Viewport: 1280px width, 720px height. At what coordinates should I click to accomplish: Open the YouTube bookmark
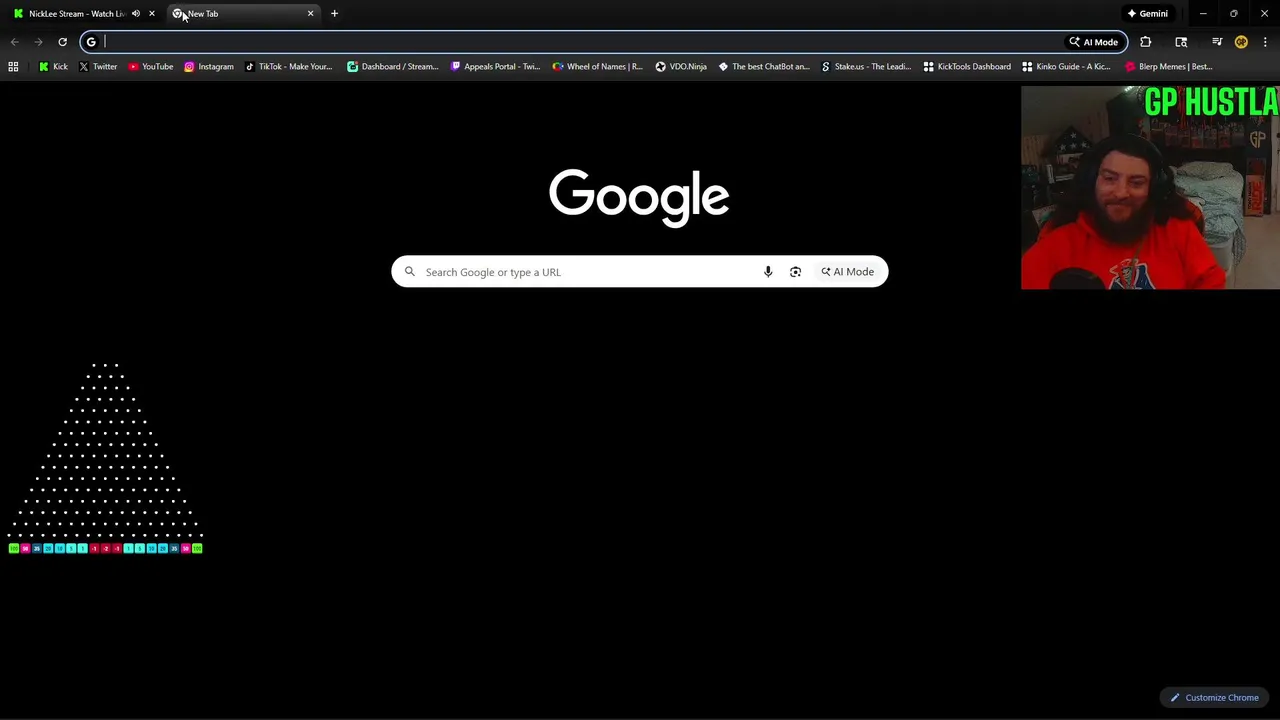point(150,66)
